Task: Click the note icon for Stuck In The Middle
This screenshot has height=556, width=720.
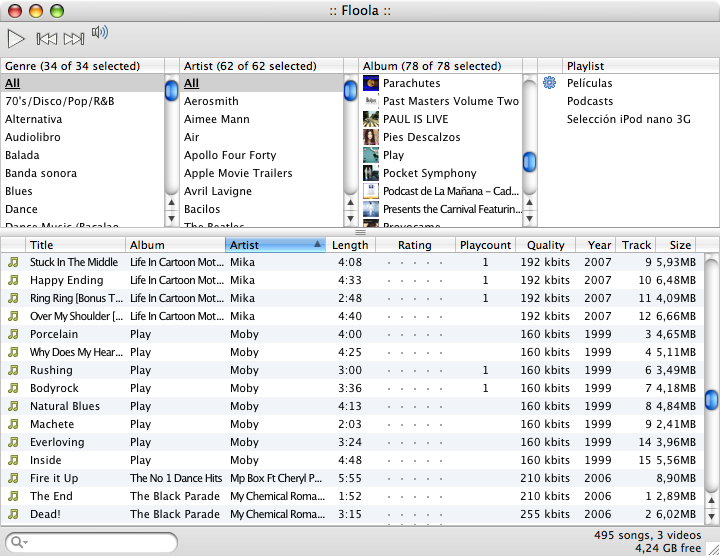Action: 13,262
